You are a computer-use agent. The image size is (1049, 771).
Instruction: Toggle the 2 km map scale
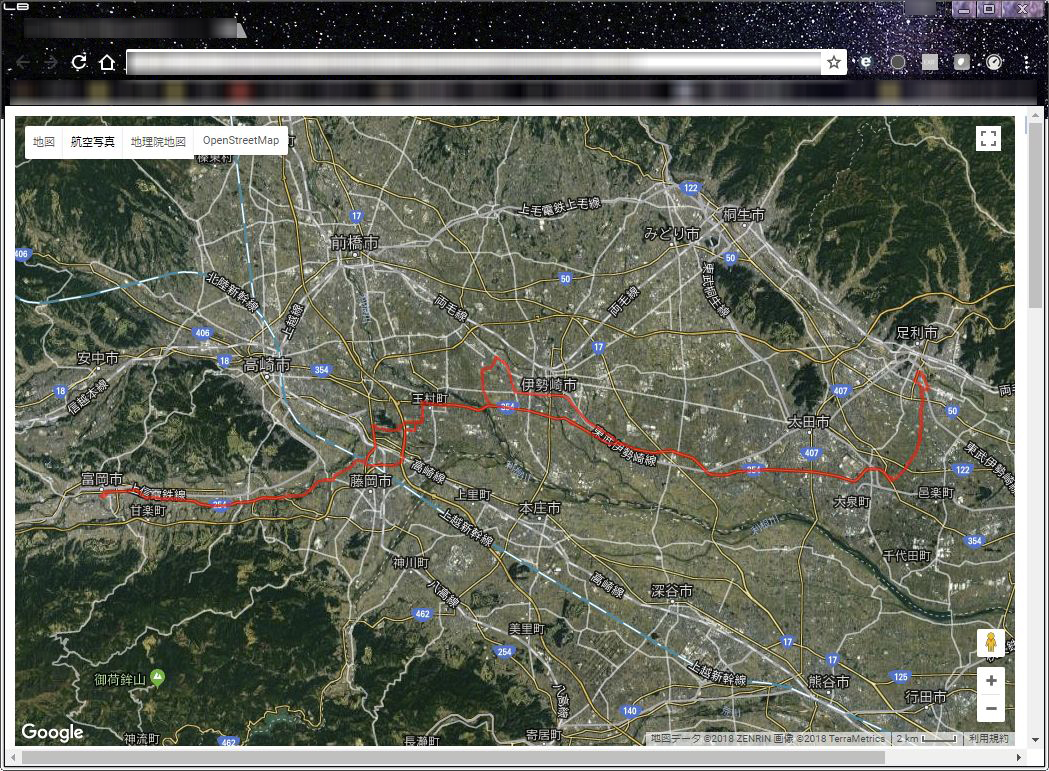pos(927,738)
